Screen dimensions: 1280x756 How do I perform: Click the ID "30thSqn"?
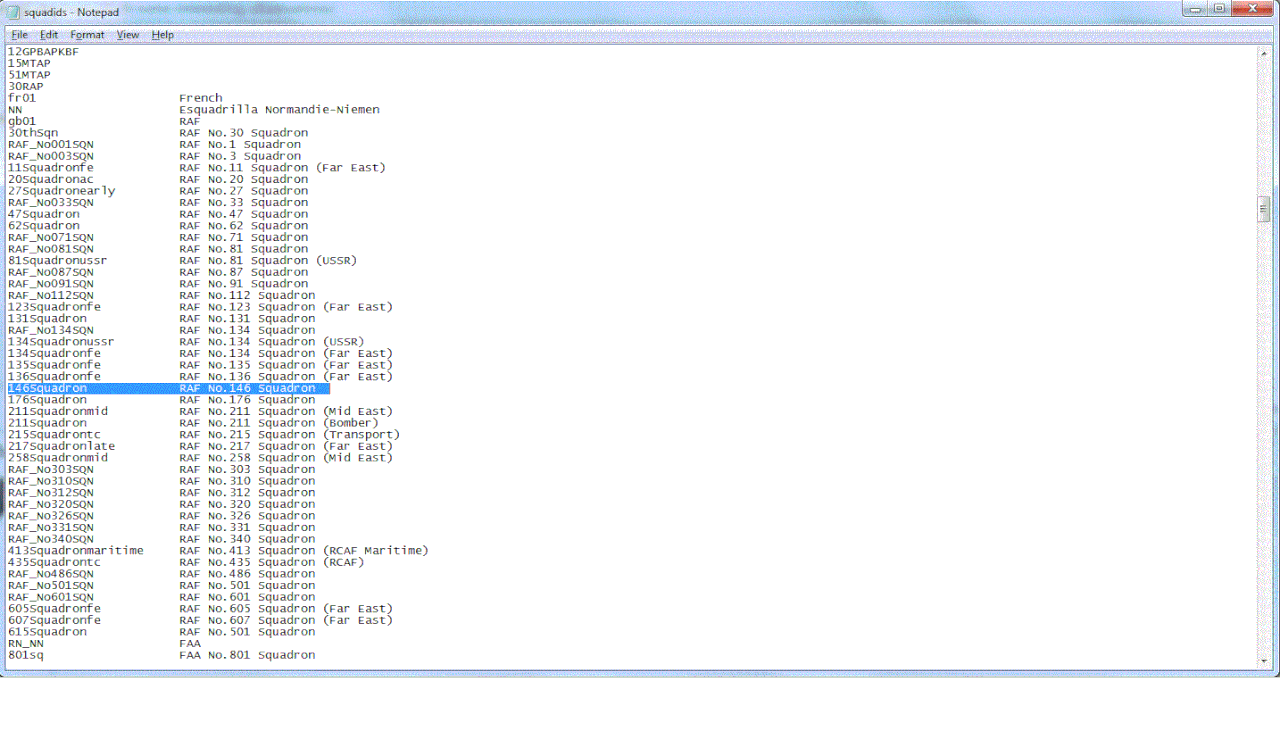pyautogui.click(x=33, y=133)
